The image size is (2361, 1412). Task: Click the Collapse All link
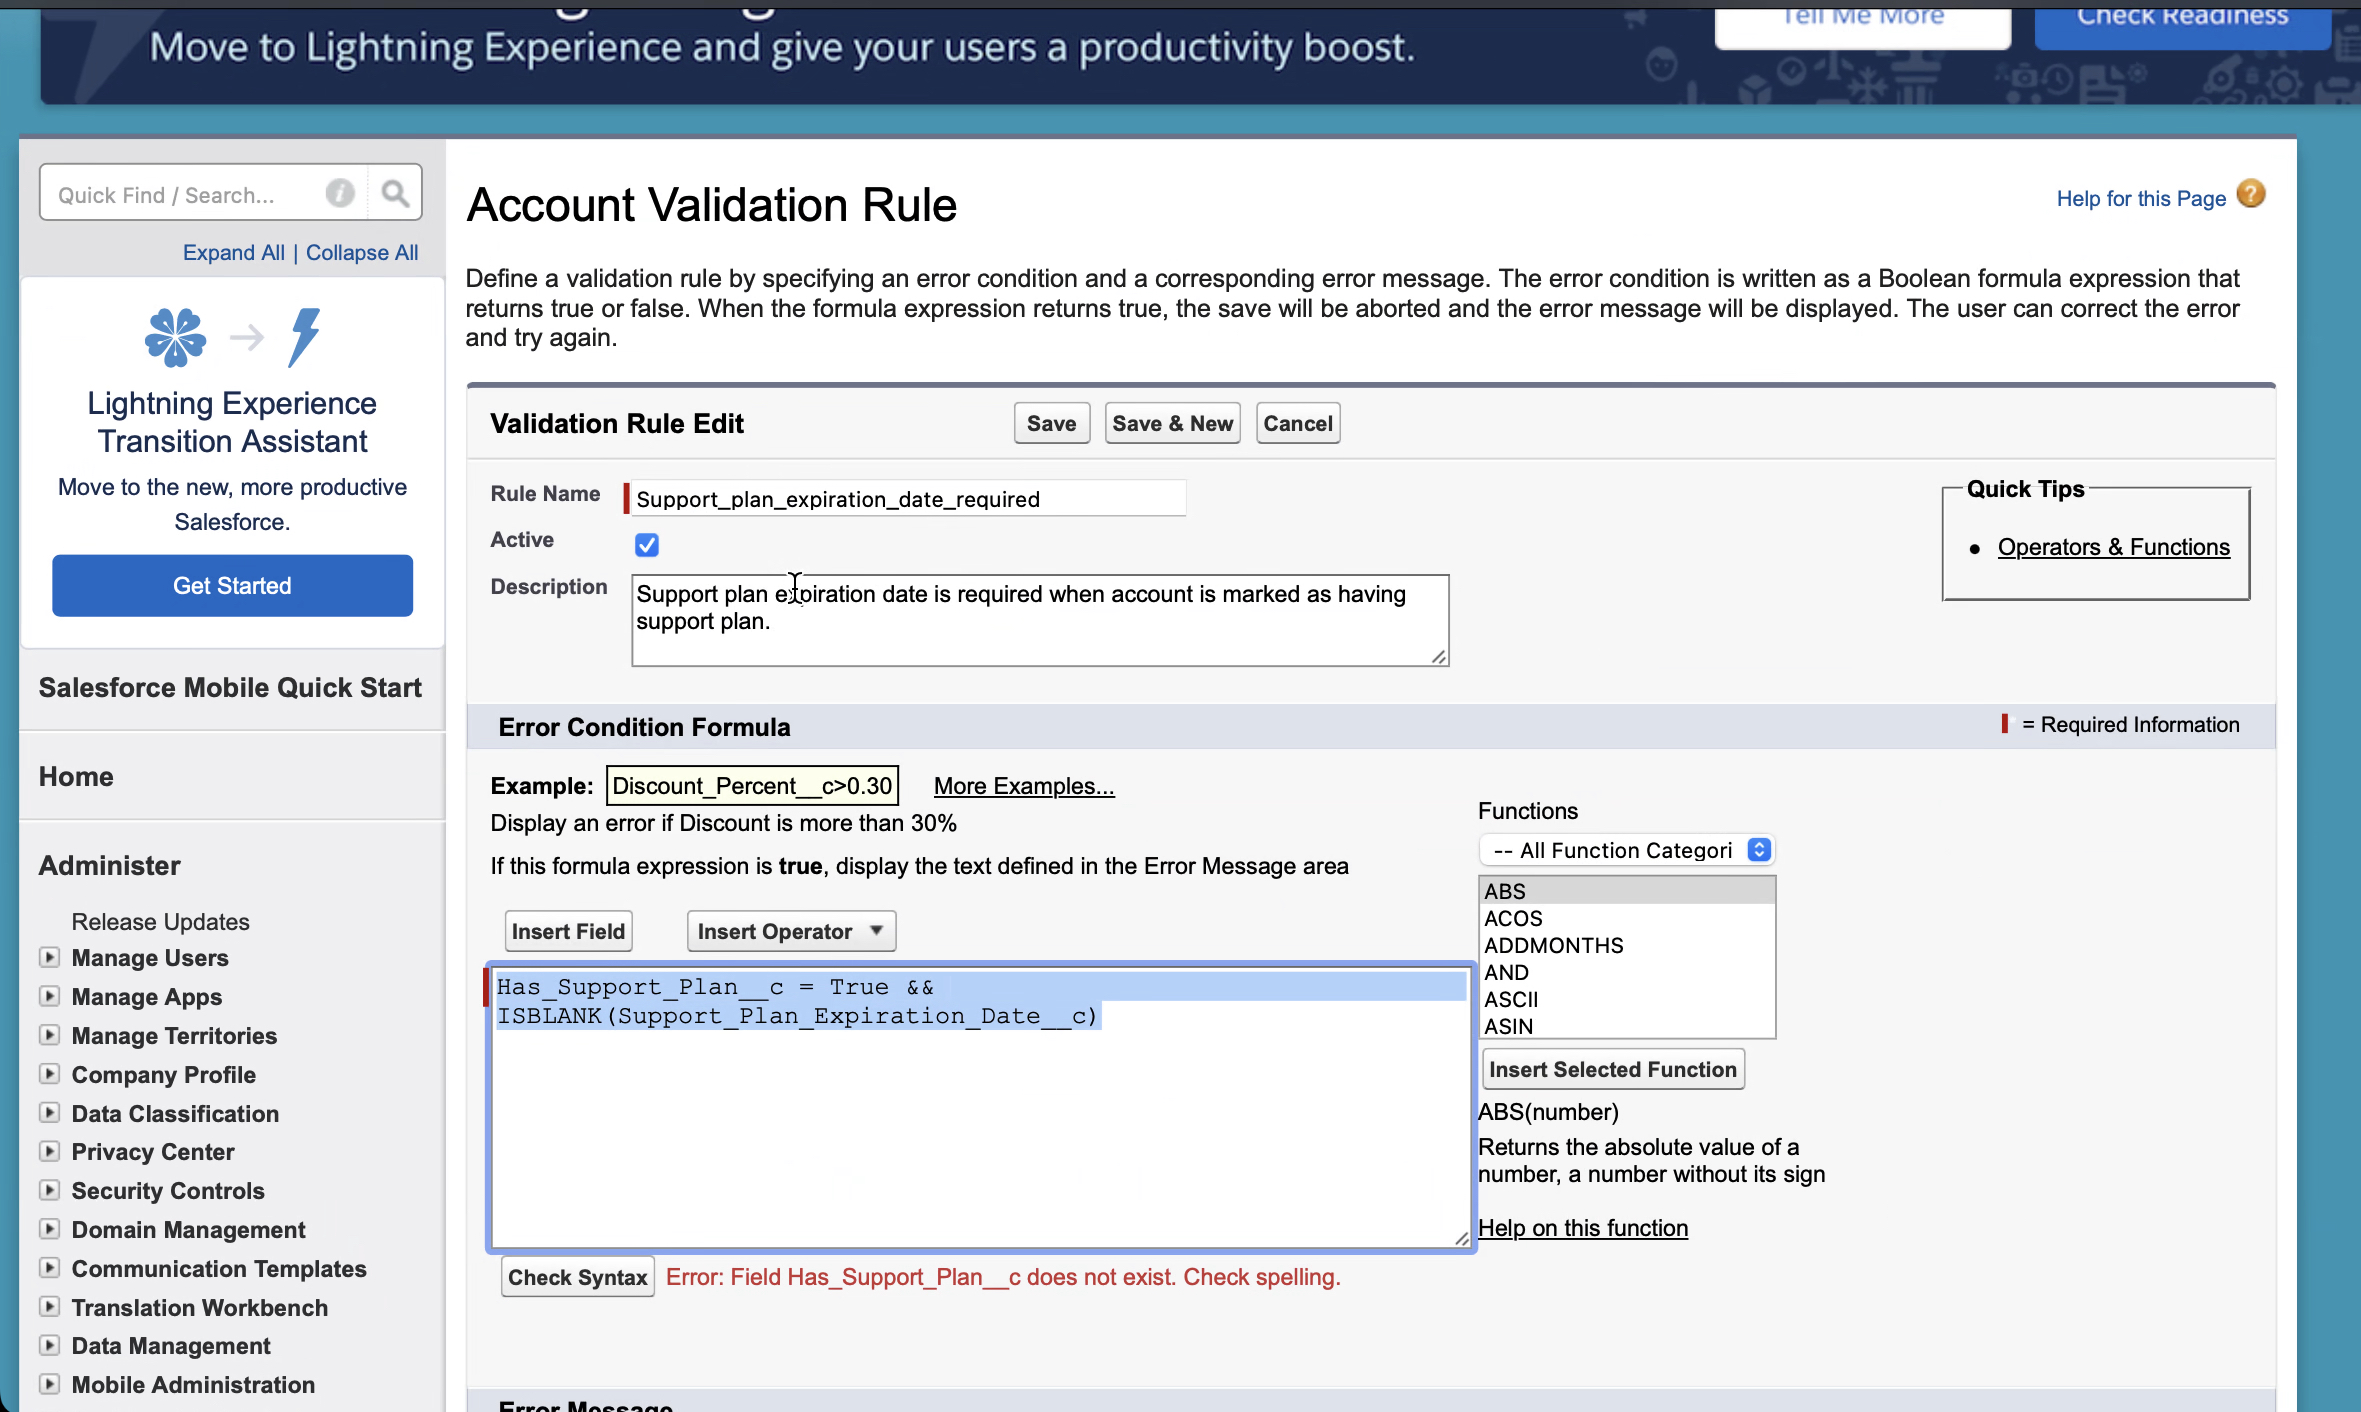tap(362, 252)
